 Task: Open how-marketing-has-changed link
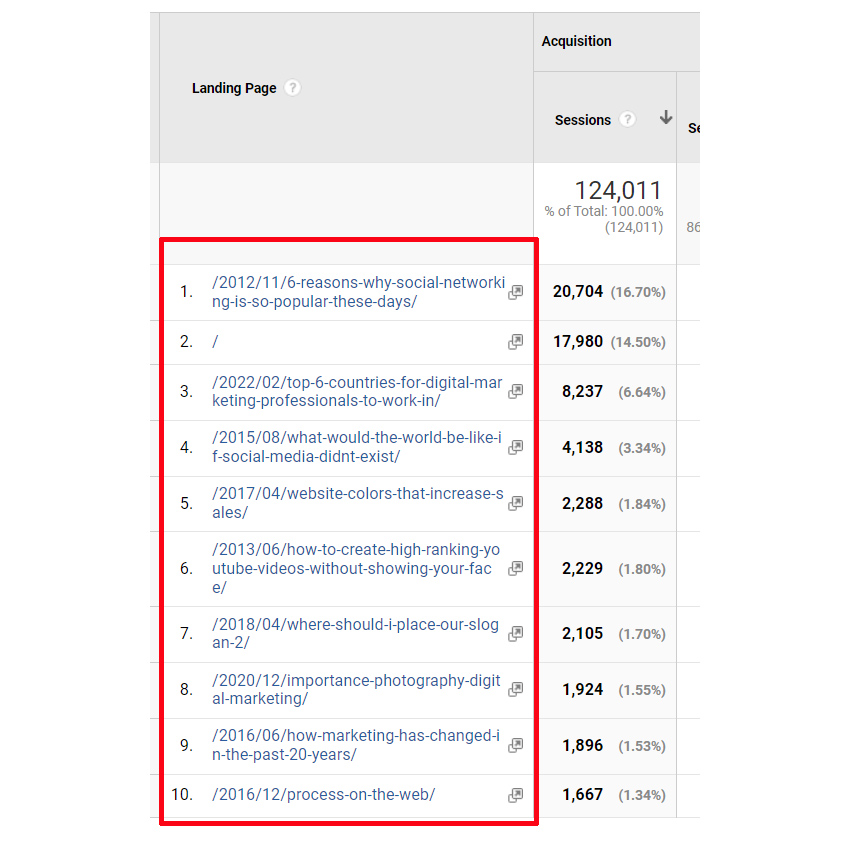[x=356, y=745]
